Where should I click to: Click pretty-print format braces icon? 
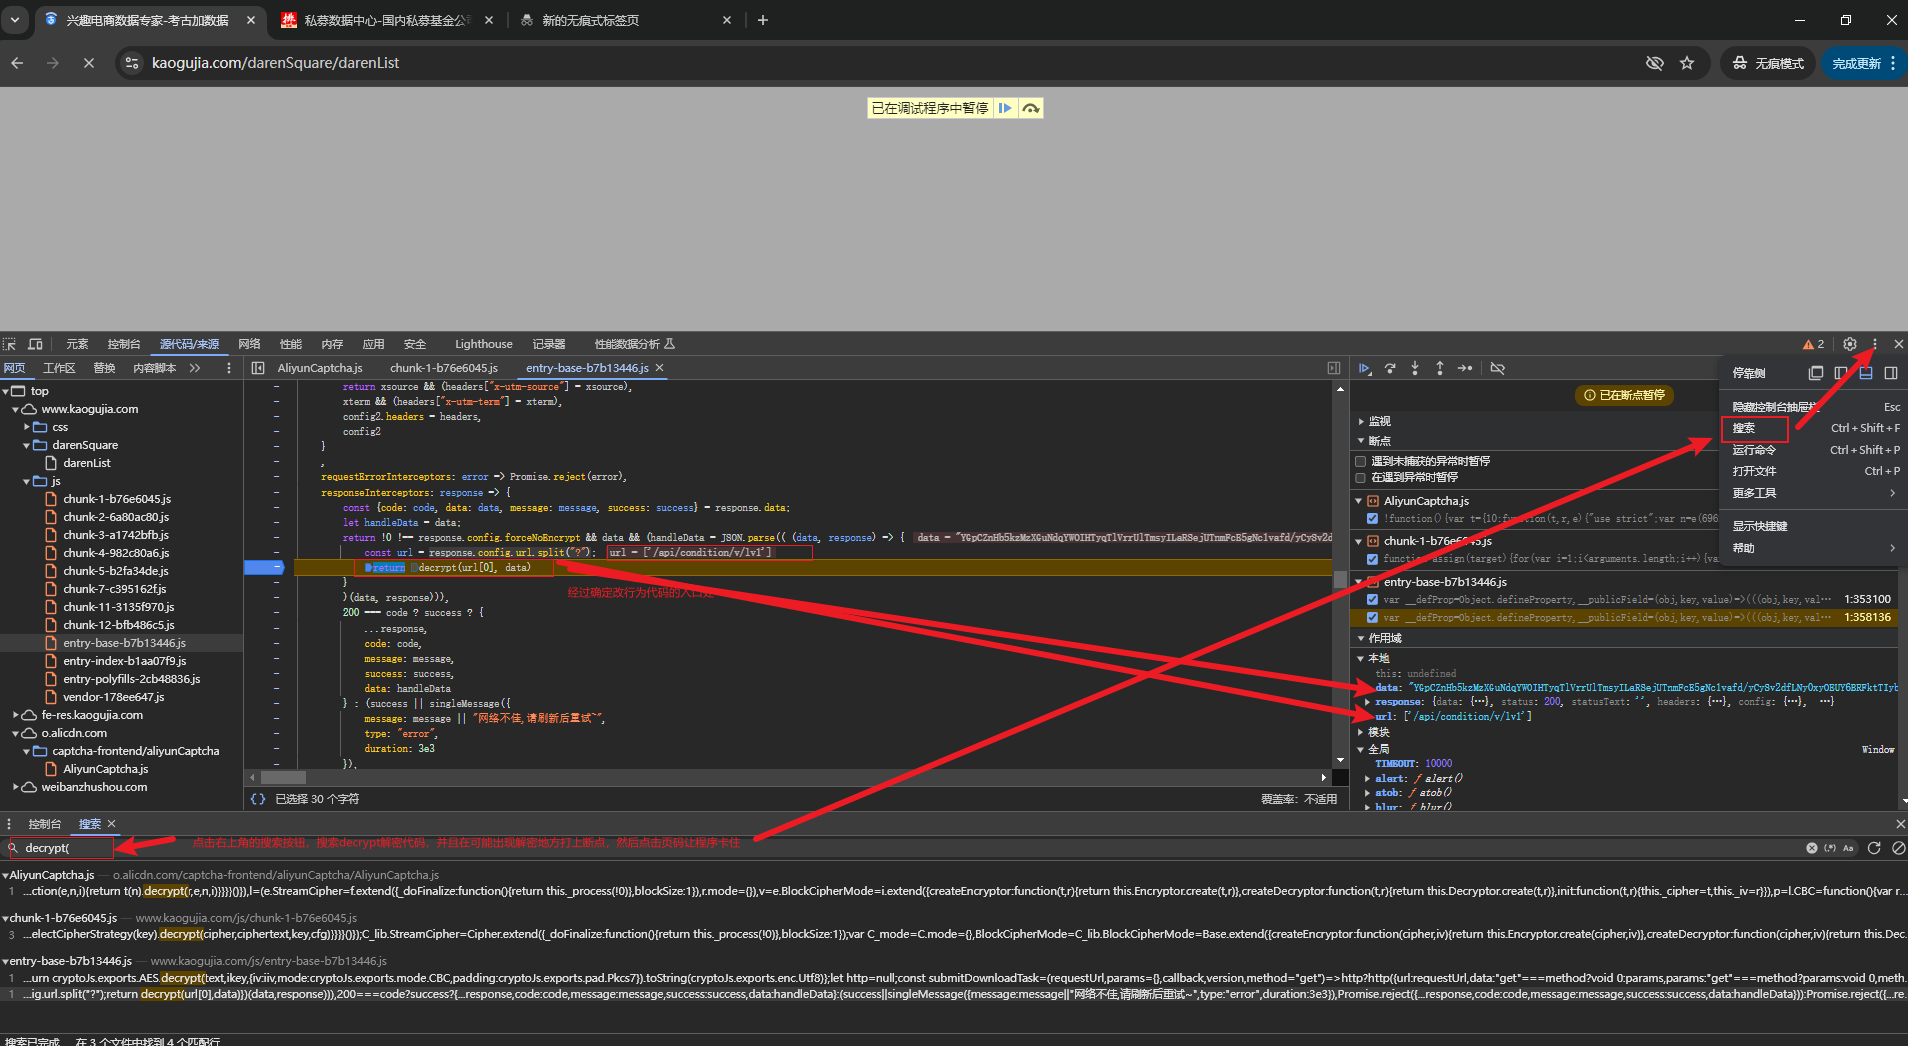[258, 799]
